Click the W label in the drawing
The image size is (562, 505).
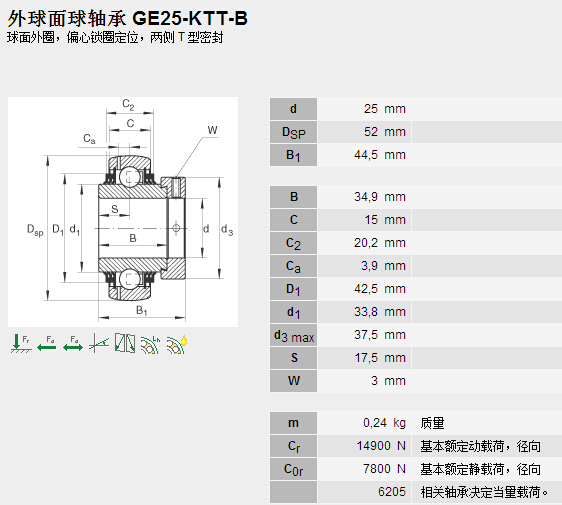coord(212,130)
